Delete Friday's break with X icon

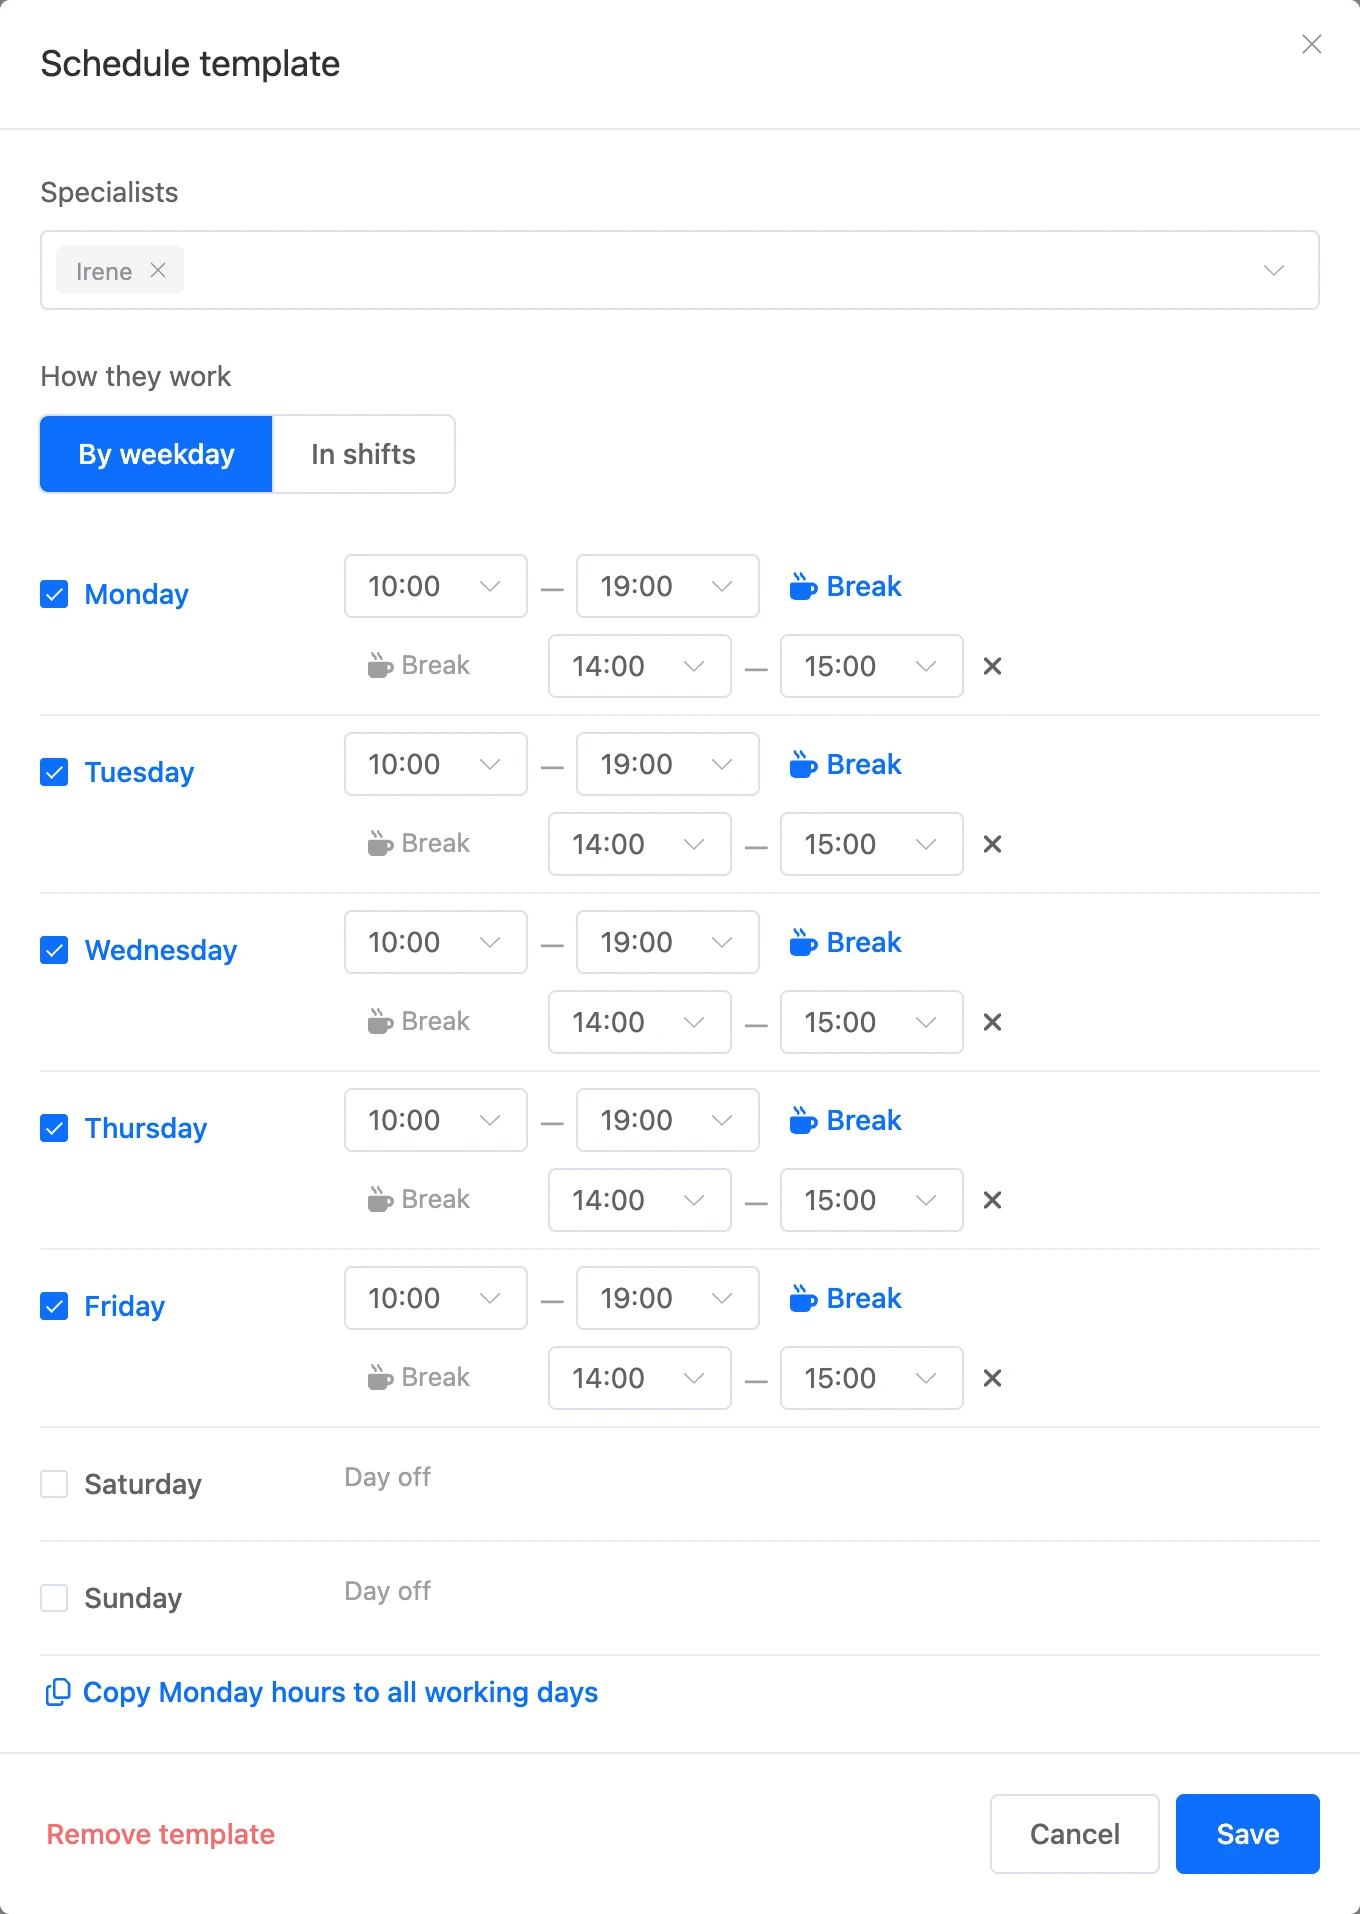[x=992, y=1378]
